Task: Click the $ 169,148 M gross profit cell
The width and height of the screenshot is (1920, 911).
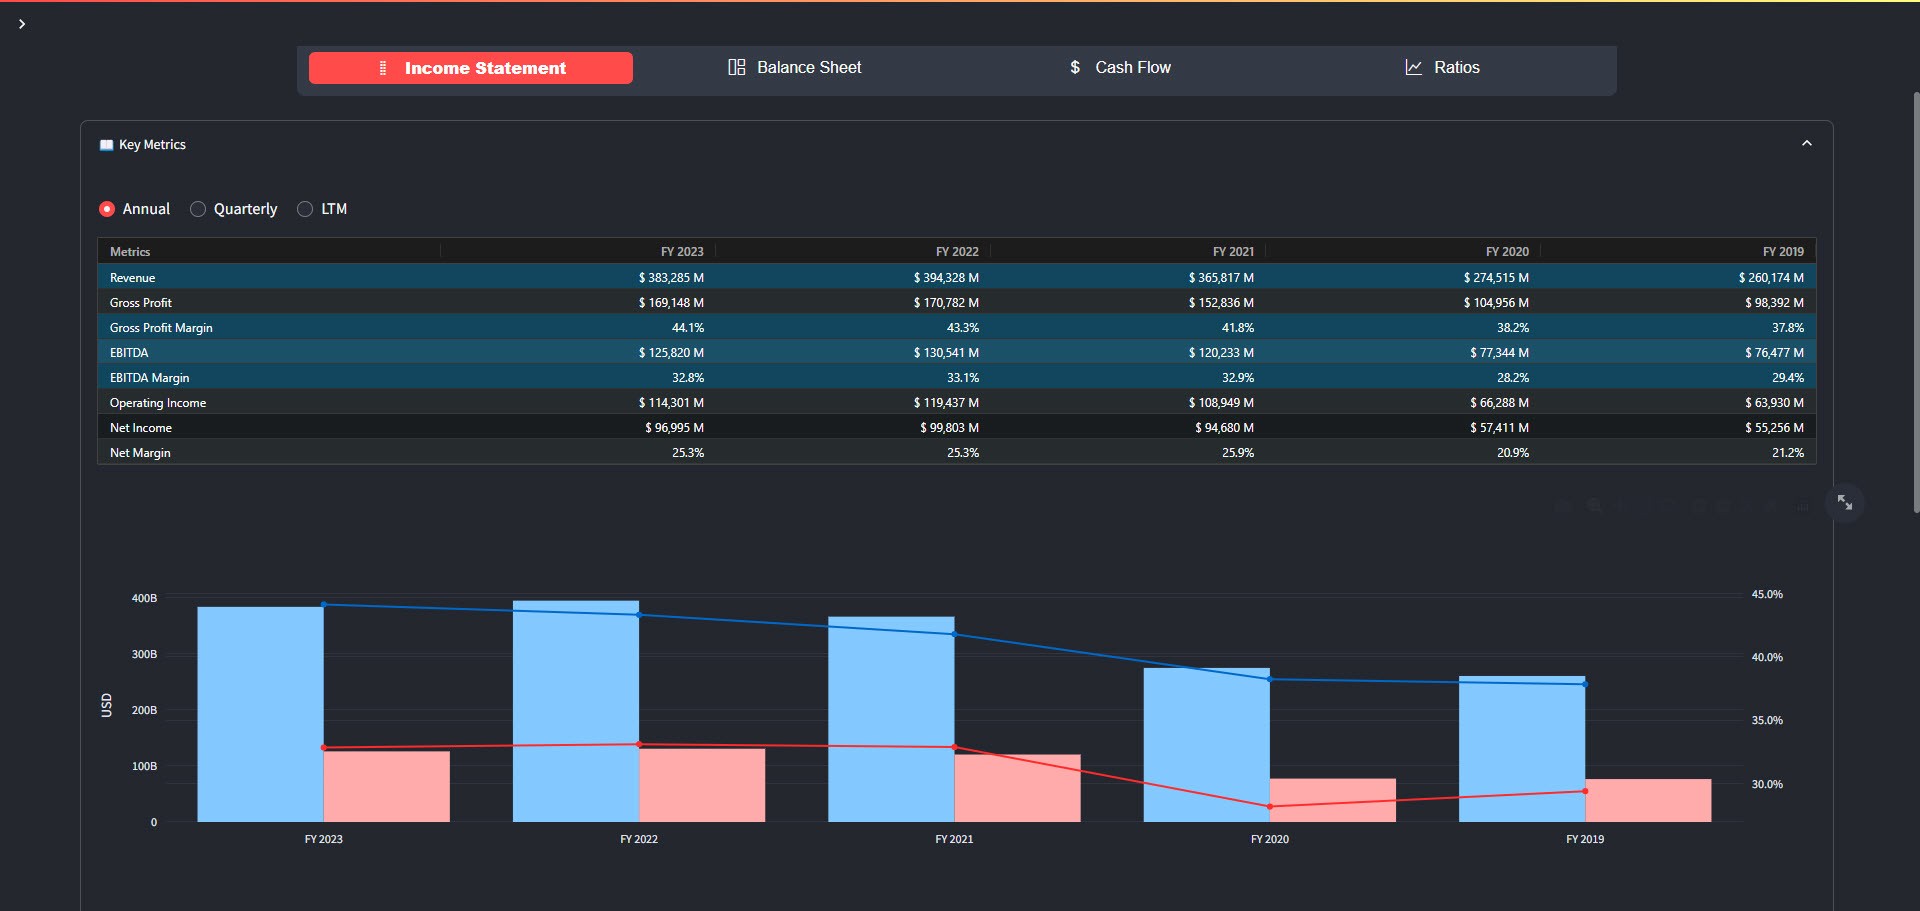Action: point(671,303)
